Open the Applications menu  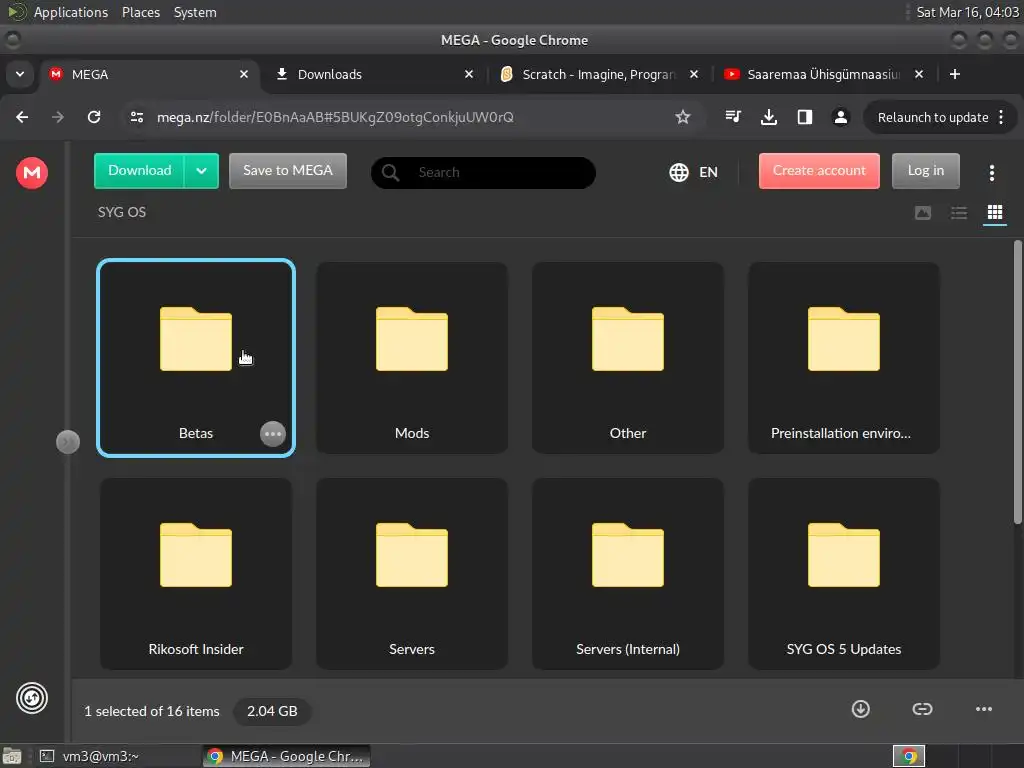(71, 12)
